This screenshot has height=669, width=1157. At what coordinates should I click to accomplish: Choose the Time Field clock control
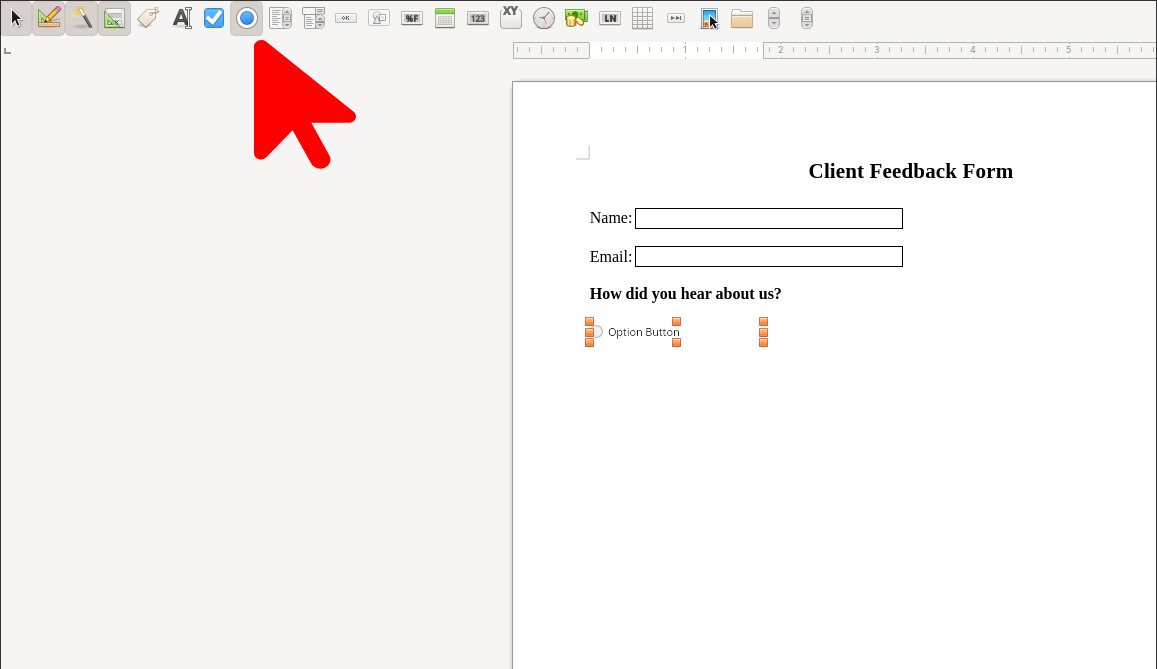(544, 18)
